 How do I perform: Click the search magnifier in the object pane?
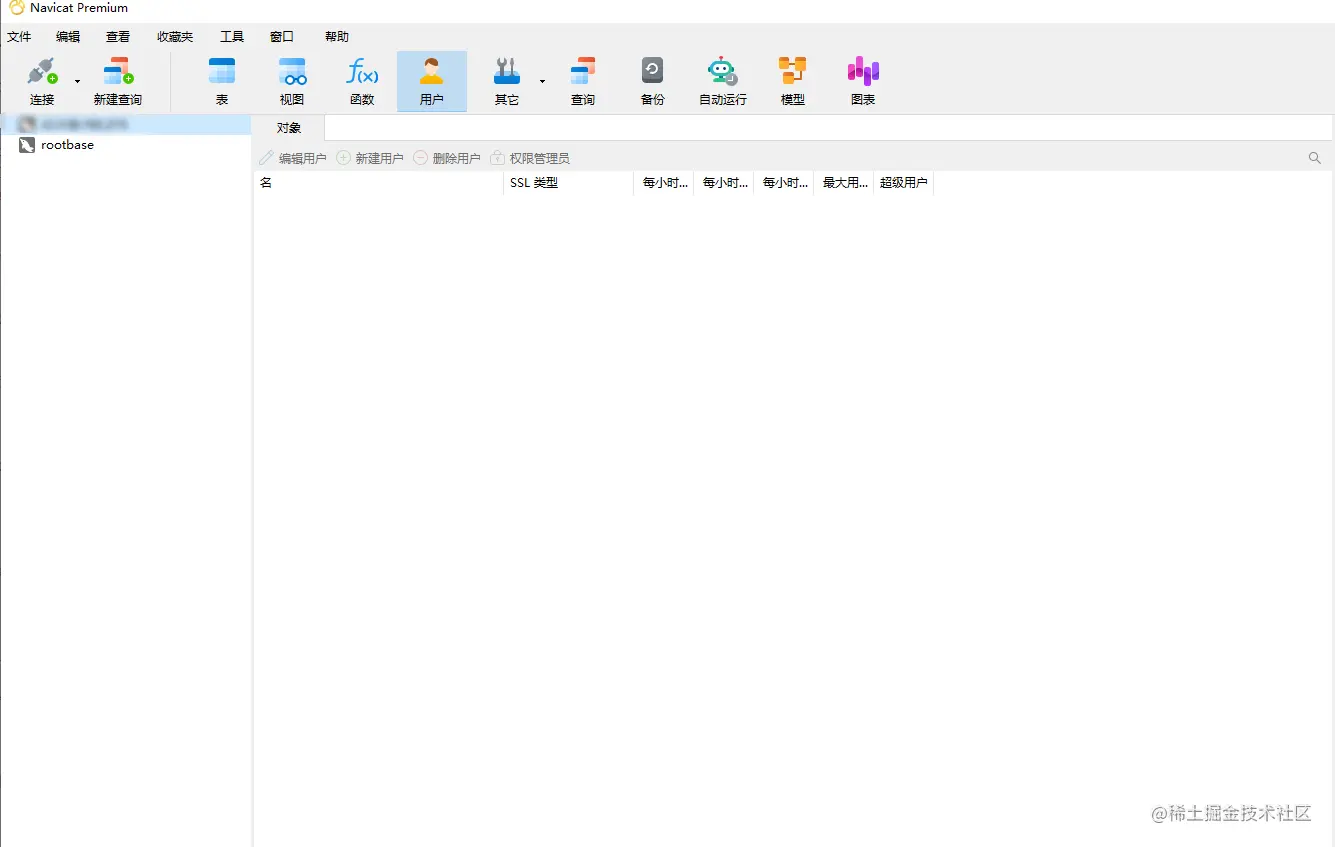pyautogui.click(x=1315, y=158)
